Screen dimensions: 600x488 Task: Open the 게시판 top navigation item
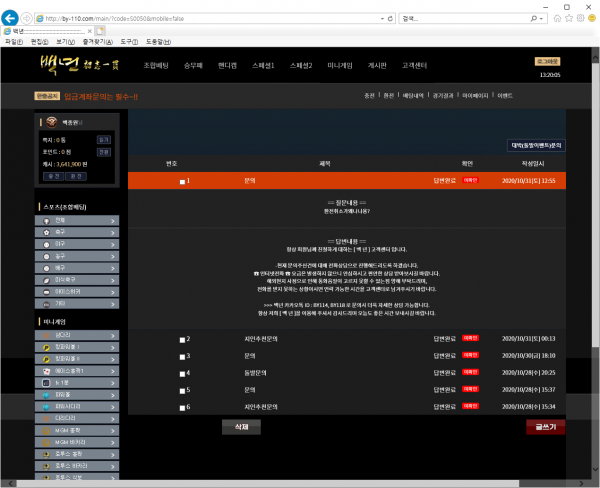point(377,65)
